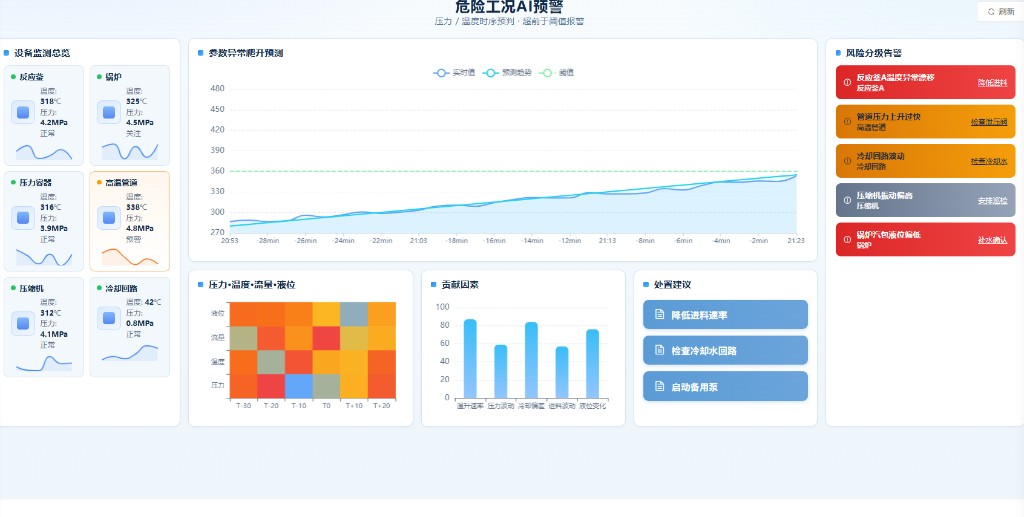Click the alert icon on 冷却回路波动 alert
This screenshot has height=517, width=1024.
[x=847, y=161]
